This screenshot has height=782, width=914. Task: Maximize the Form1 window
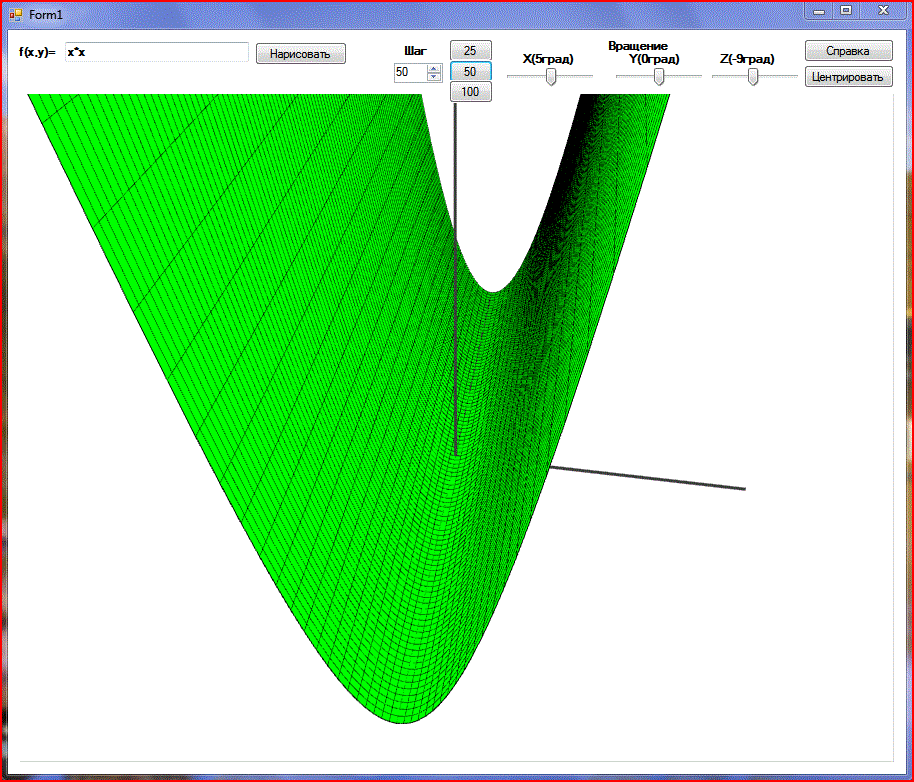point(846,10)
